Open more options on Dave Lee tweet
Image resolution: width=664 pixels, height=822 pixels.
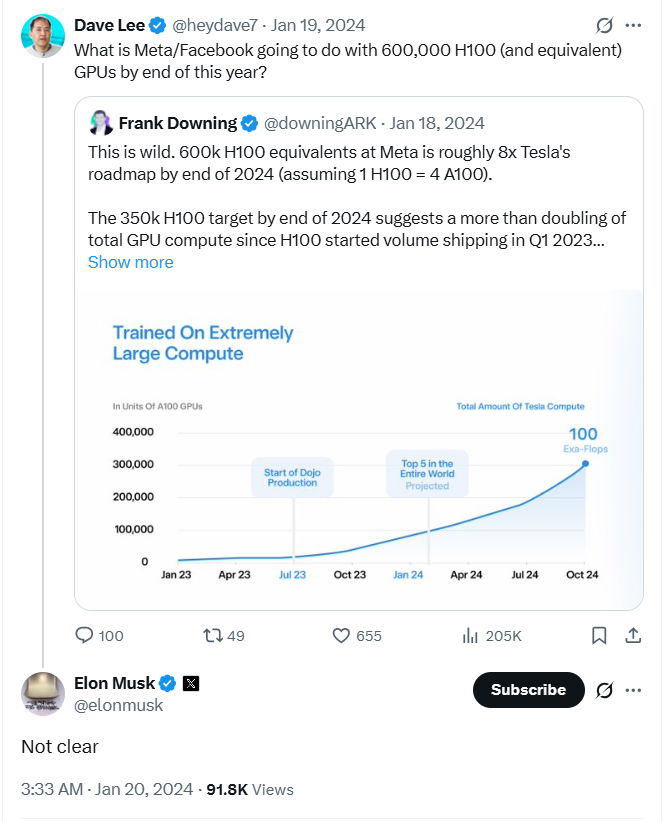click(633, 25)
